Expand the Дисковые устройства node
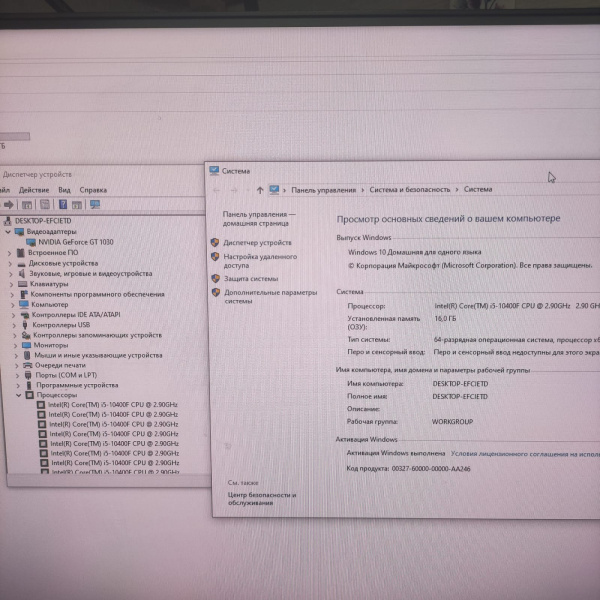The height and width of the screenshot is (600, 600). coord(11,263)
